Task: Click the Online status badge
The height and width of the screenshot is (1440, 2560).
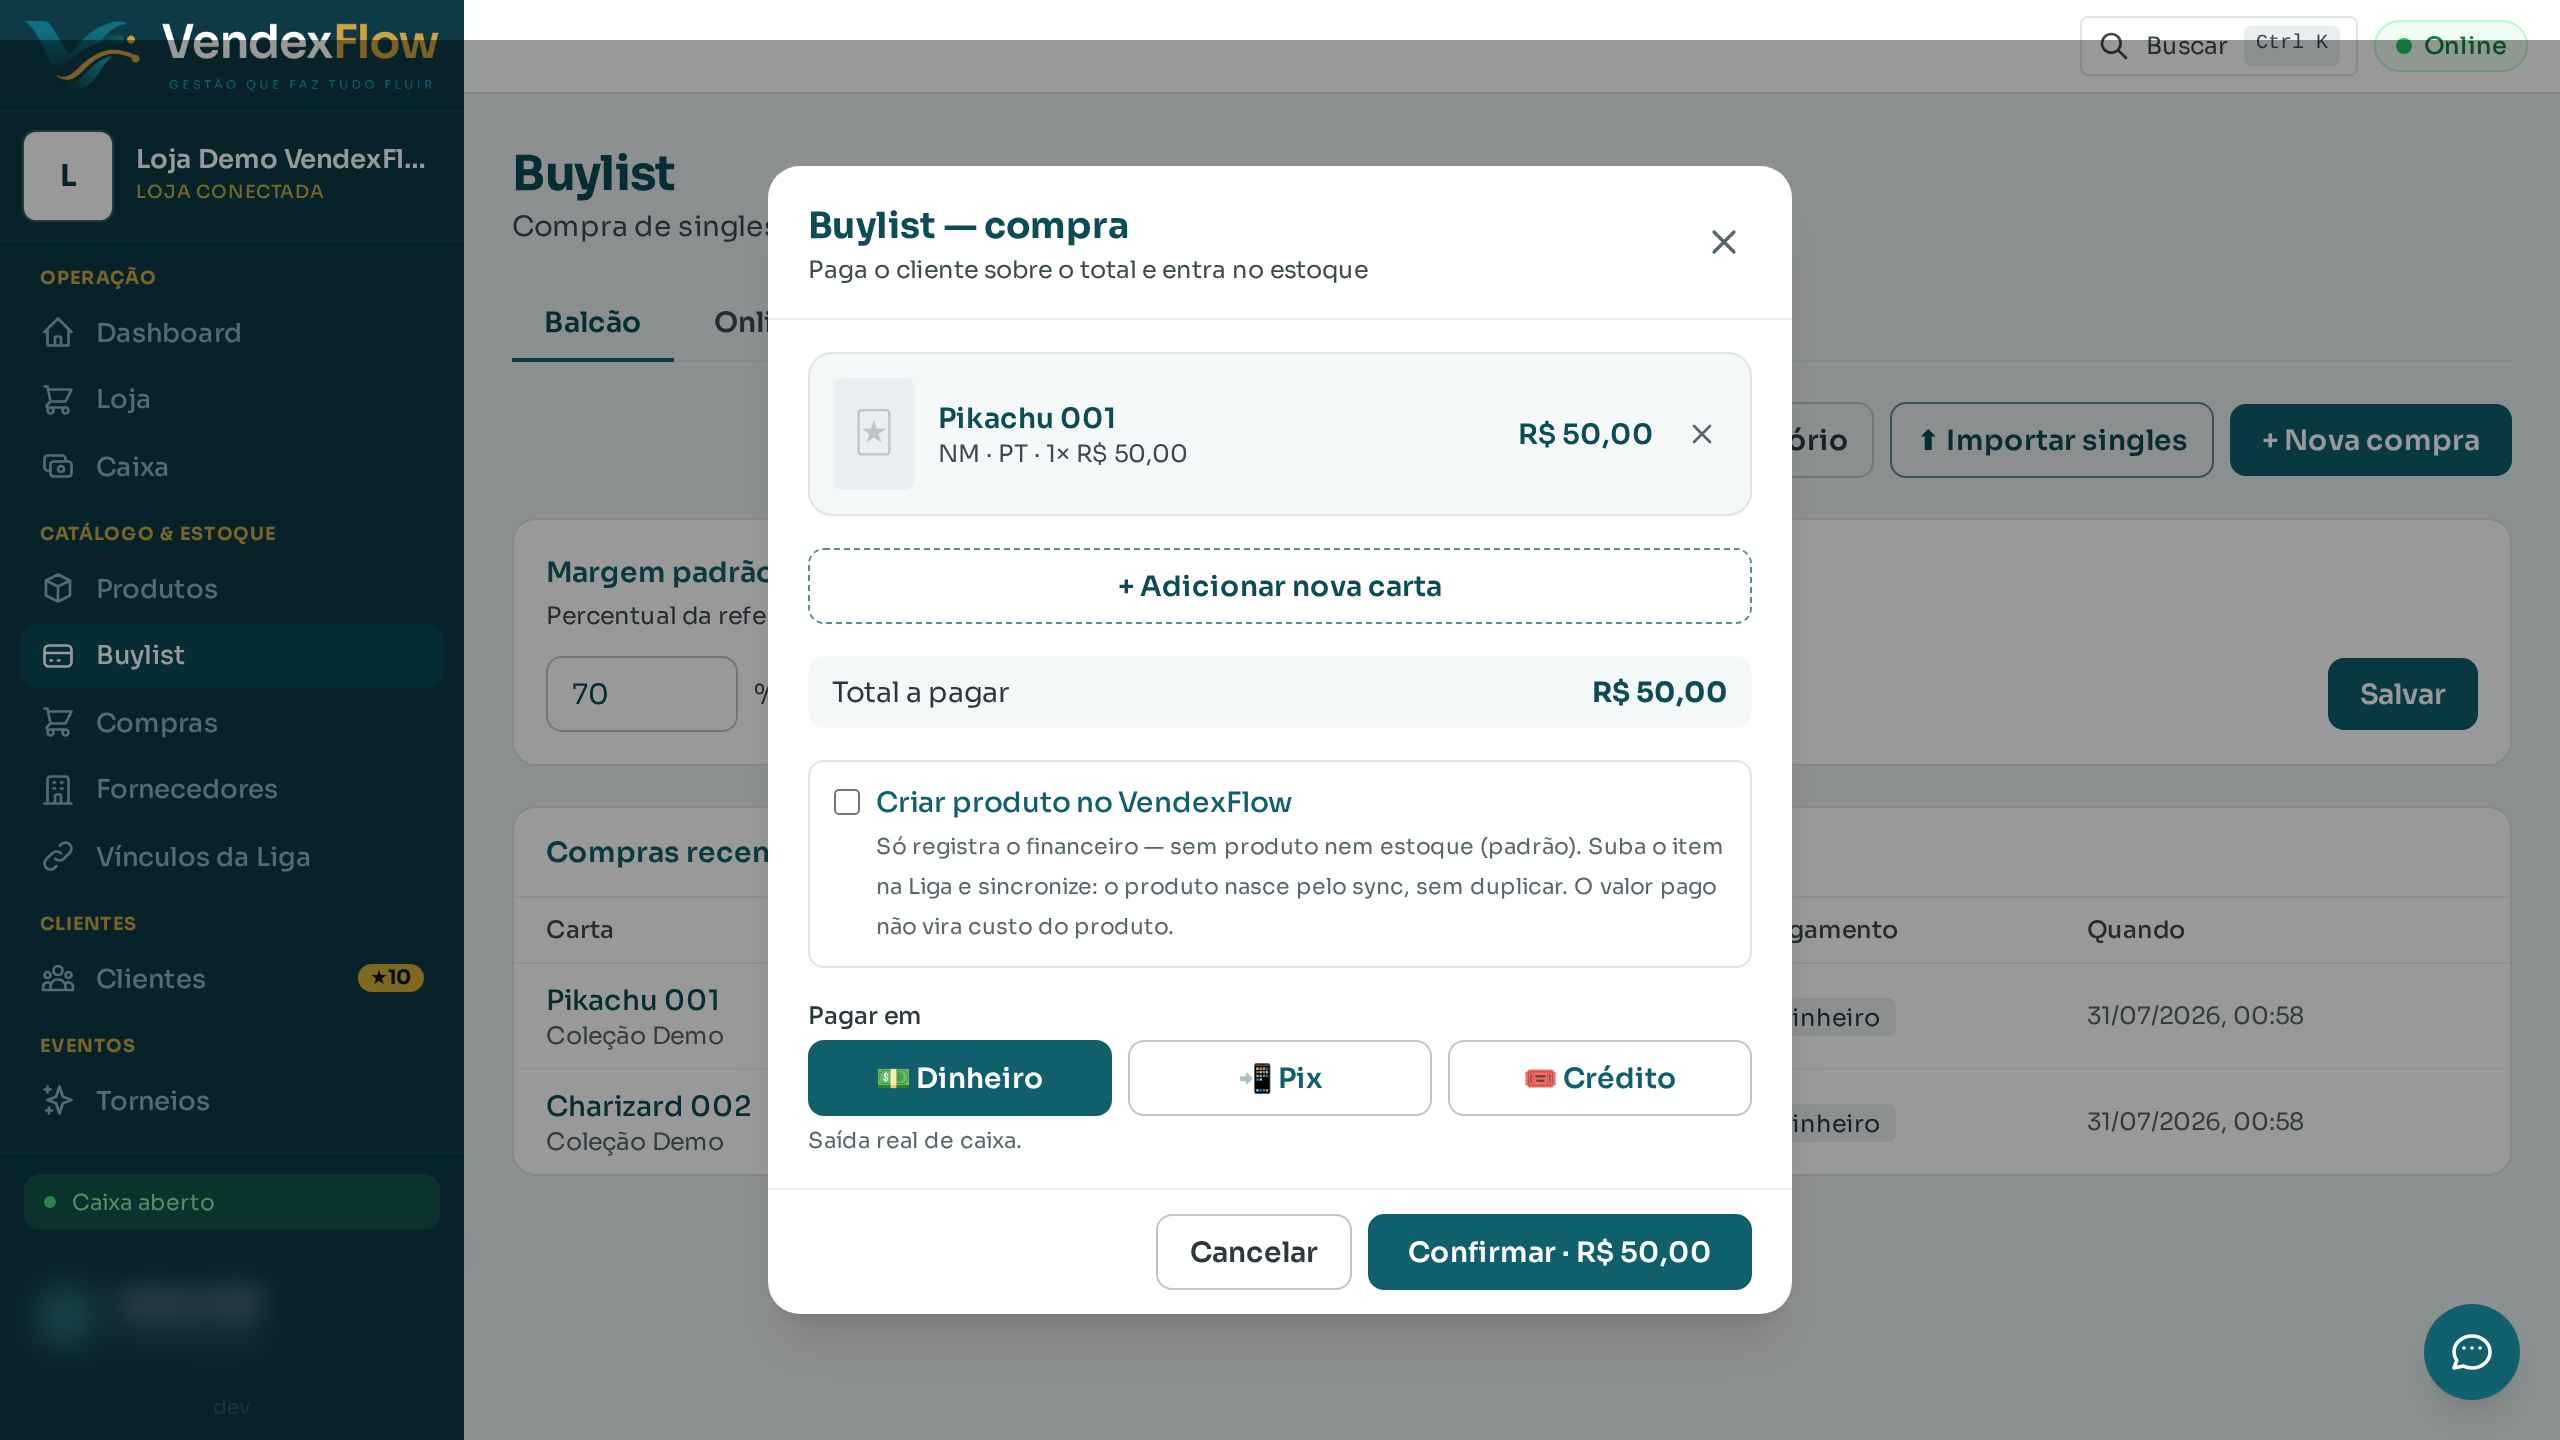Action: pyautogui.click(x=2450, y=46)
